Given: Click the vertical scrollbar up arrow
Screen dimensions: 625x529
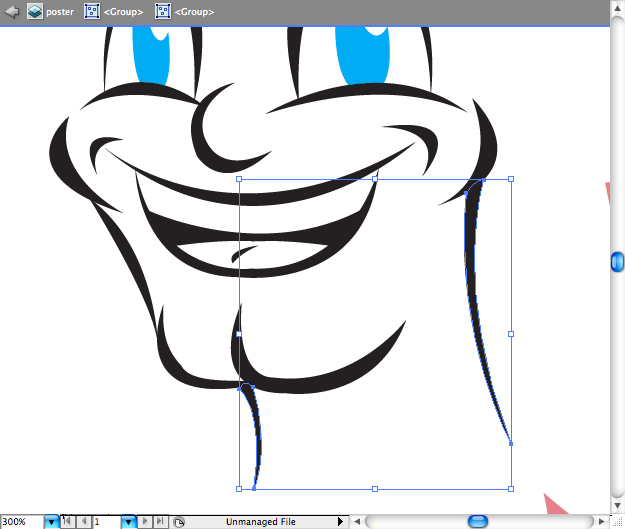Looking at the screenshot, I should pyautogui.click(x=617, y=8).
